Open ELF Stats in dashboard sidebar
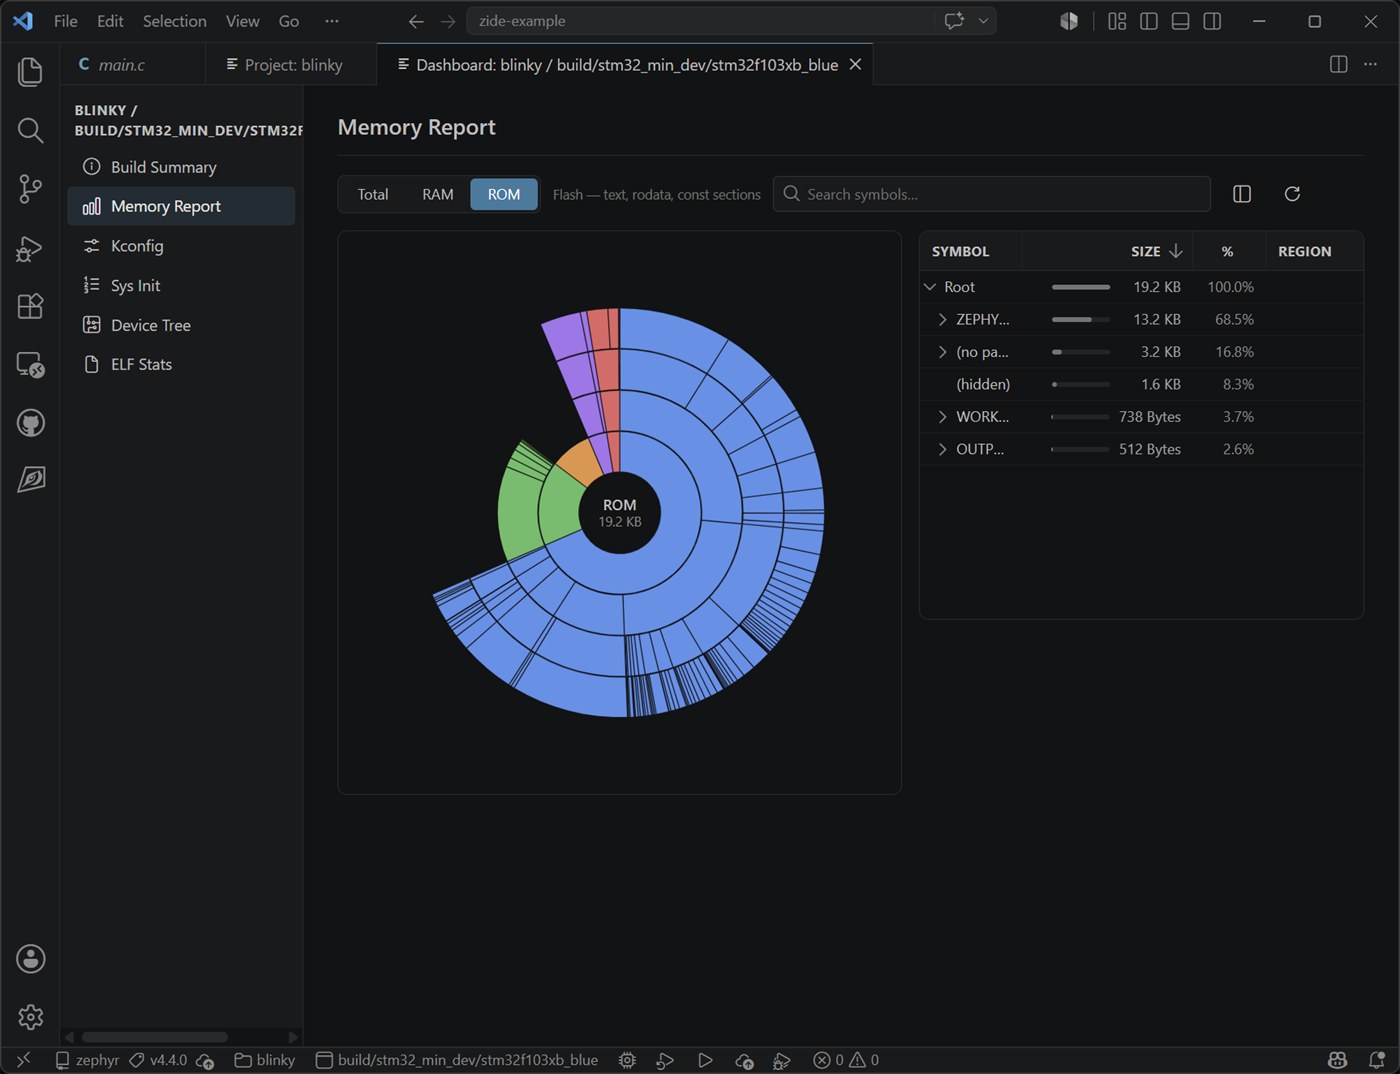Screen dimensions: 1400x1074 pos(181,364)
